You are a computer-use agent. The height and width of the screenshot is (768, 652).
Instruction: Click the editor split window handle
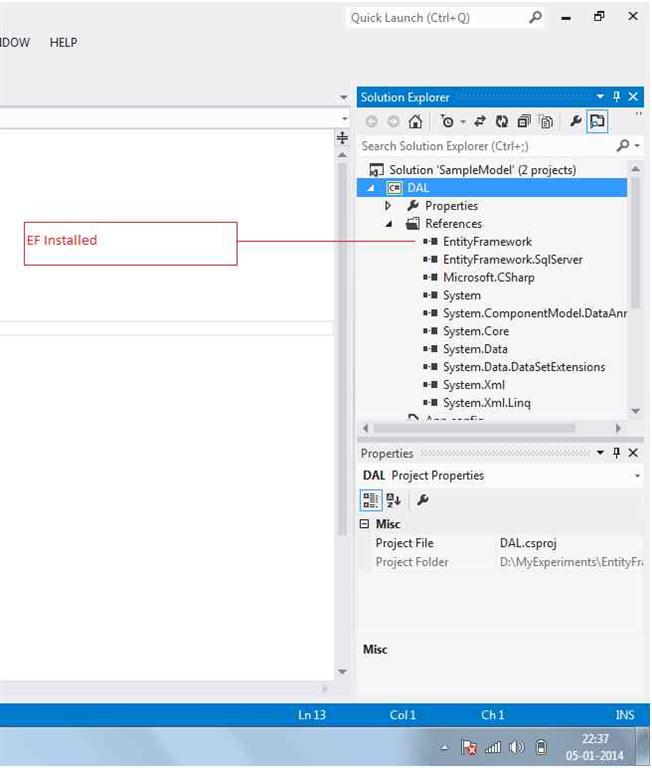coord(342,138)
